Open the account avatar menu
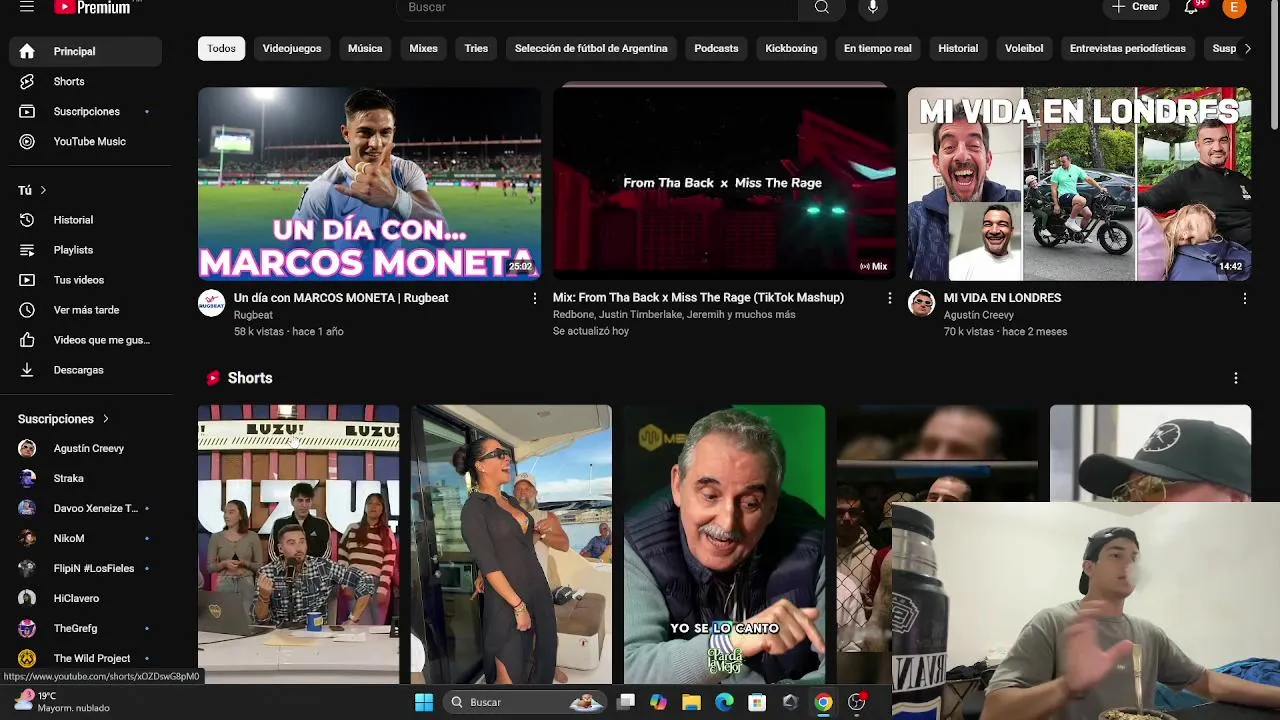The width and height of the screenshot is (1280, 720). coord(1234,7)
